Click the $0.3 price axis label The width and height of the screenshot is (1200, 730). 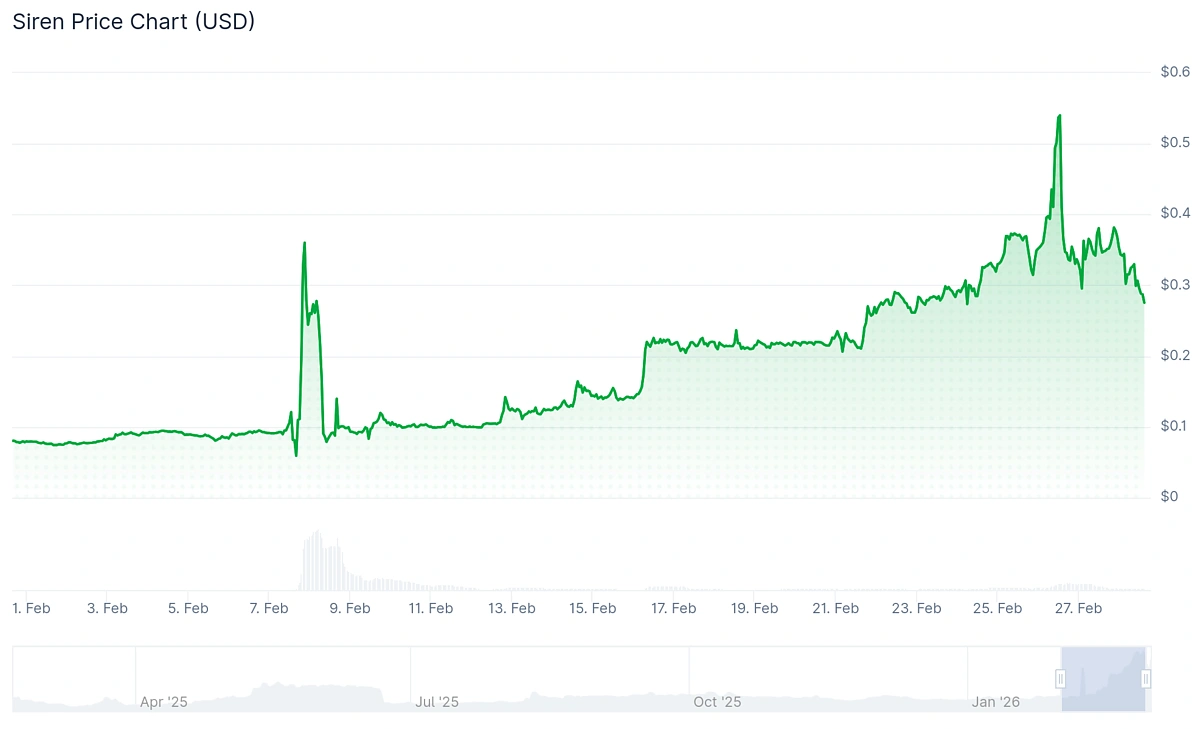point(1175,285)
